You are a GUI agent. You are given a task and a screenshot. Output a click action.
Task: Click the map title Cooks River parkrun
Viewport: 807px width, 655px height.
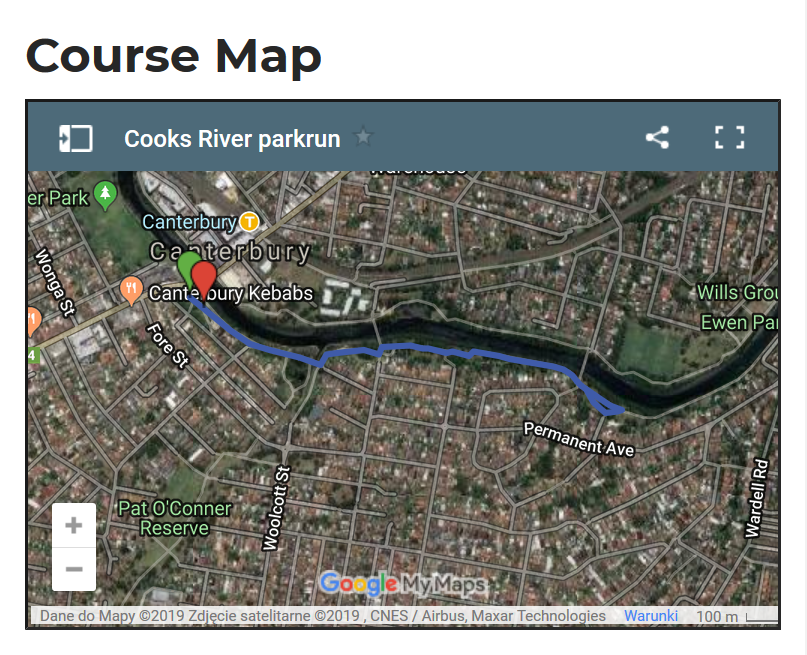point(232,139)
